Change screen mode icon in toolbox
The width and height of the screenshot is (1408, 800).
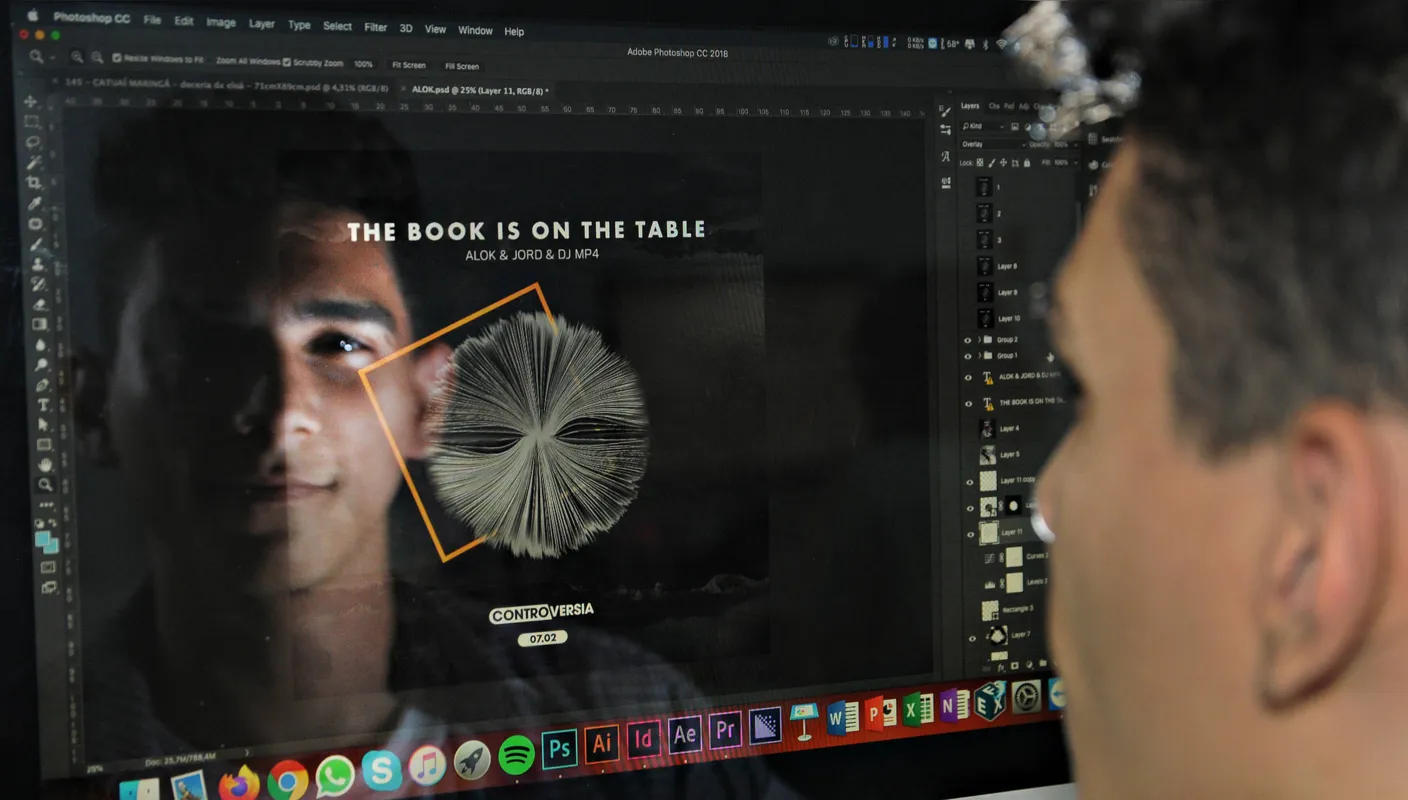tap(49, 588)
